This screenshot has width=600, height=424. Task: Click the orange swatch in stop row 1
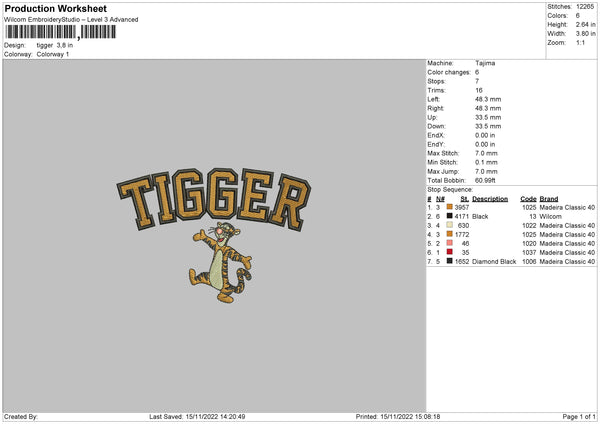(450, 207)
